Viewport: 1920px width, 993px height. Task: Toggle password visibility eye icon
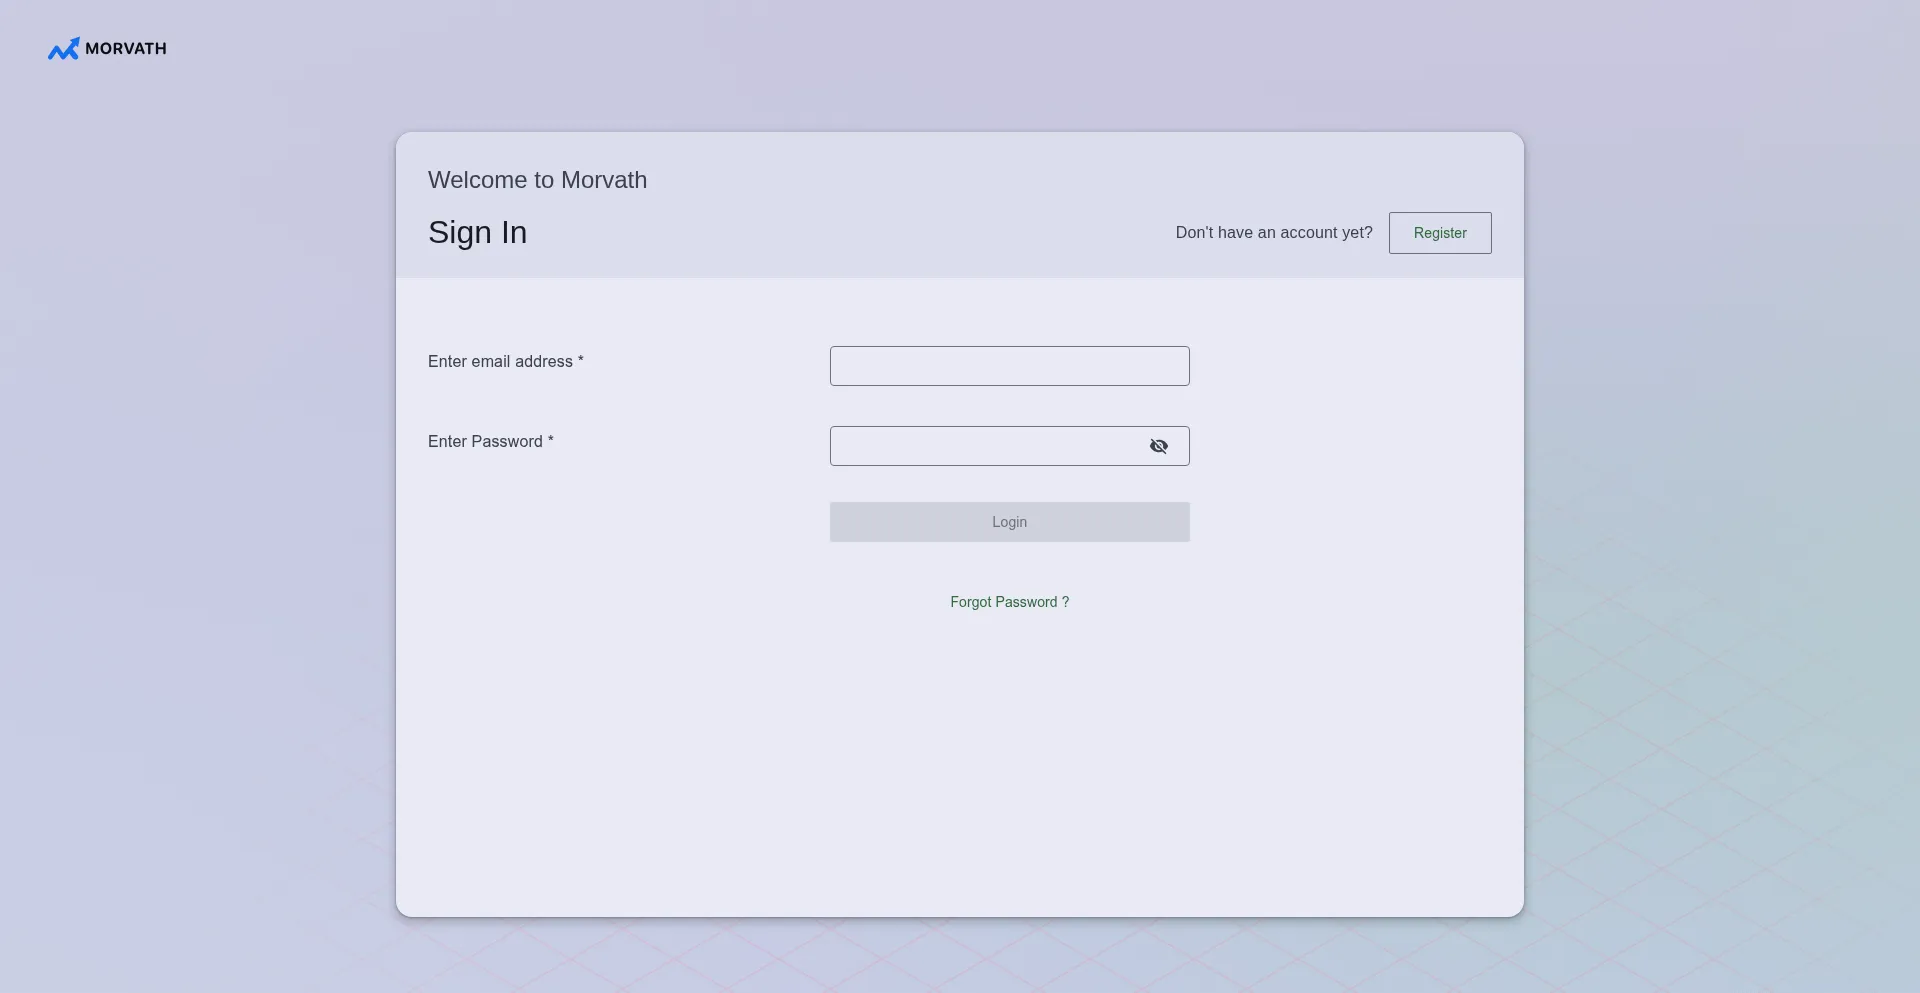(1159, 446)
